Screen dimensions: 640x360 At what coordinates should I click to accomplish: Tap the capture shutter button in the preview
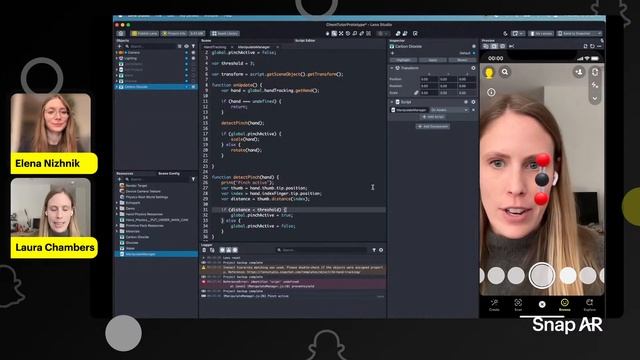(542, 276)
